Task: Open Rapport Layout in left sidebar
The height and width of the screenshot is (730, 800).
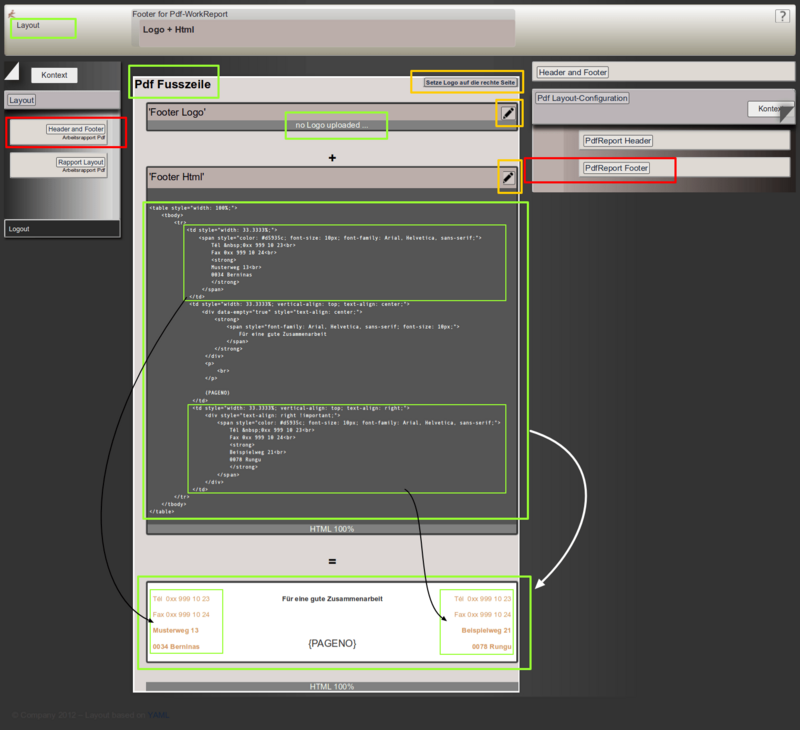Action: pyautogui.click(x=81, y=162)
